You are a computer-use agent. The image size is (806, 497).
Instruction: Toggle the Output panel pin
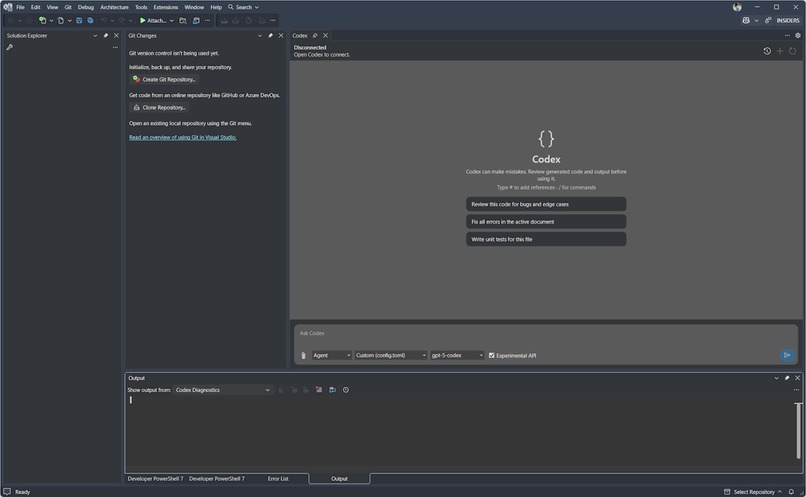[787, 378]
